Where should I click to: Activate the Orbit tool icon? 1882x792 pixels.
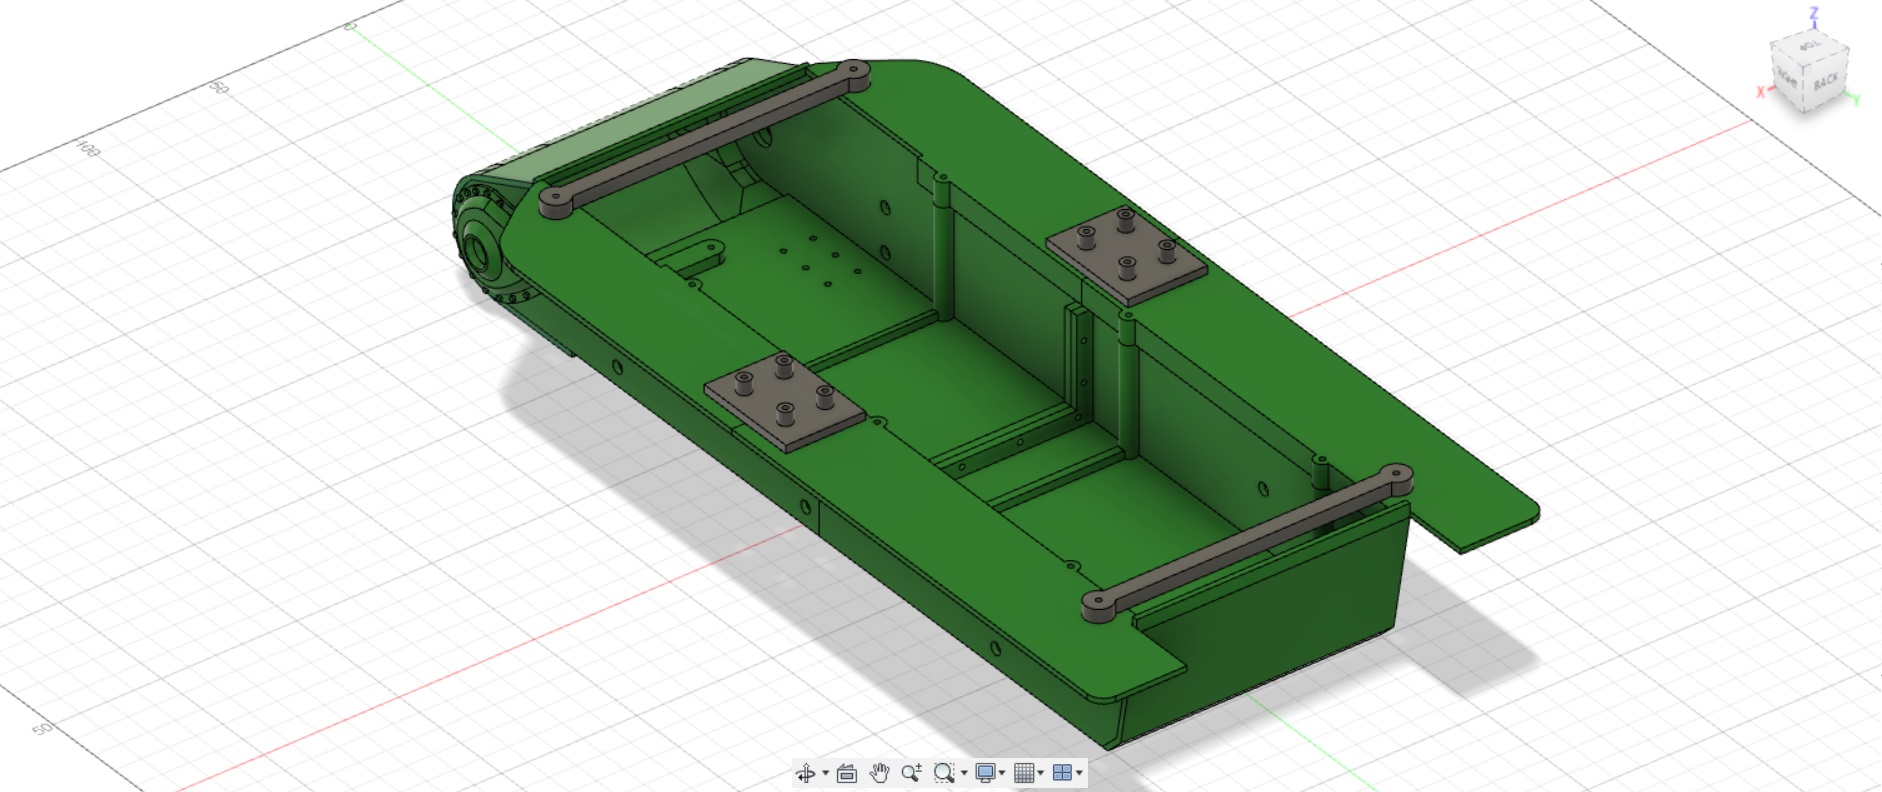point(805,773)
